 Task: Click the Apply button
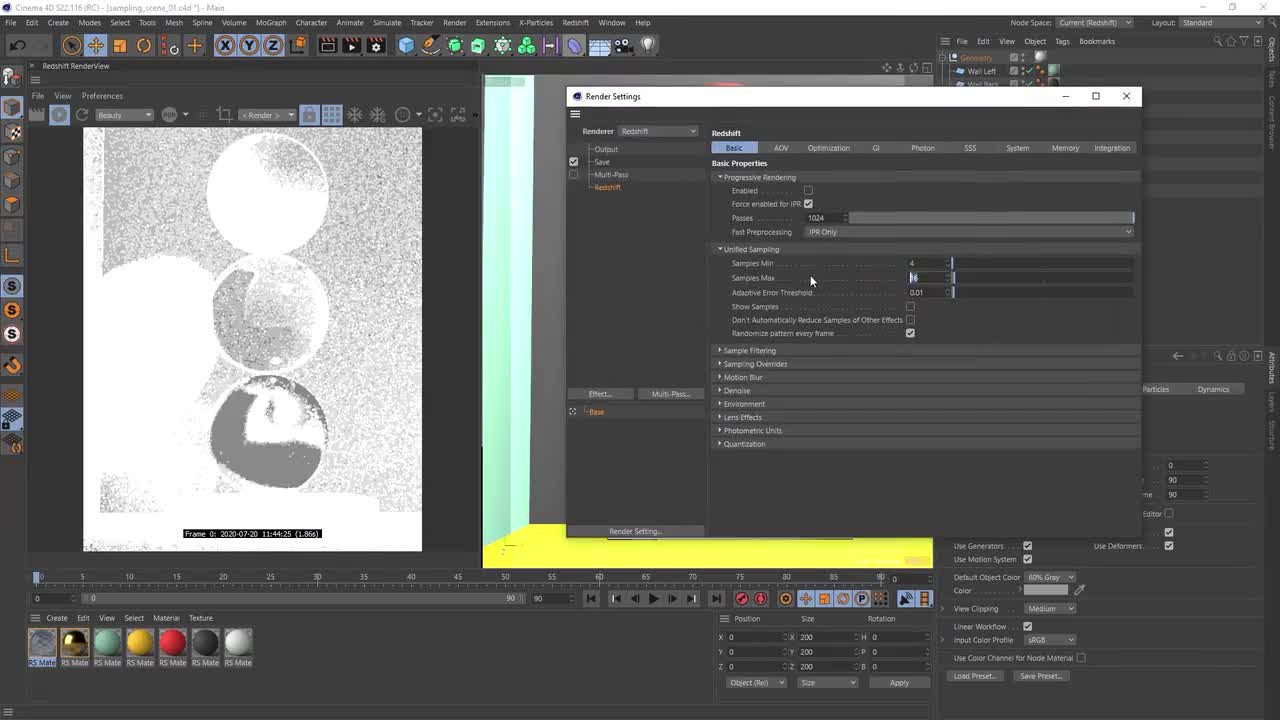(x=899, y=683)
